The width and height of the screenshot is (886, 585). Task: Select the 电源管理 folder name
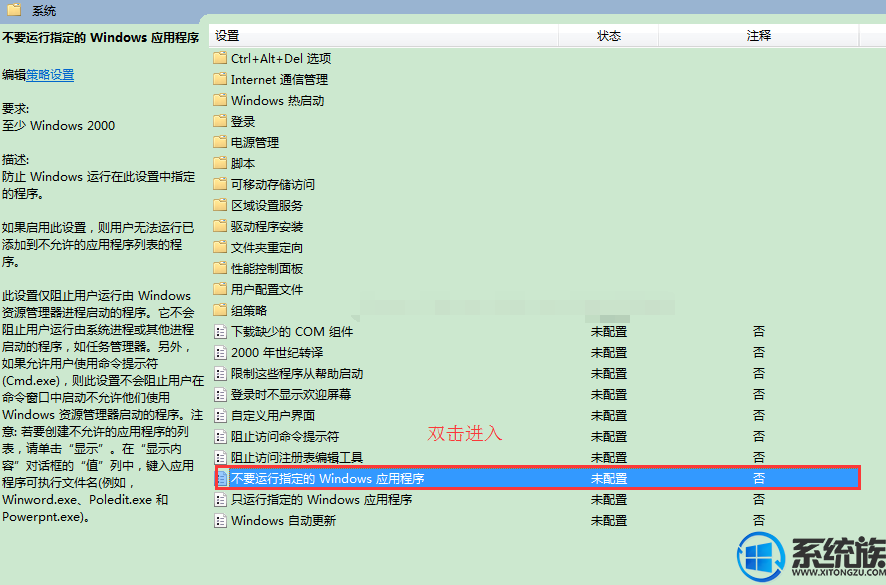tap(255, 142)
